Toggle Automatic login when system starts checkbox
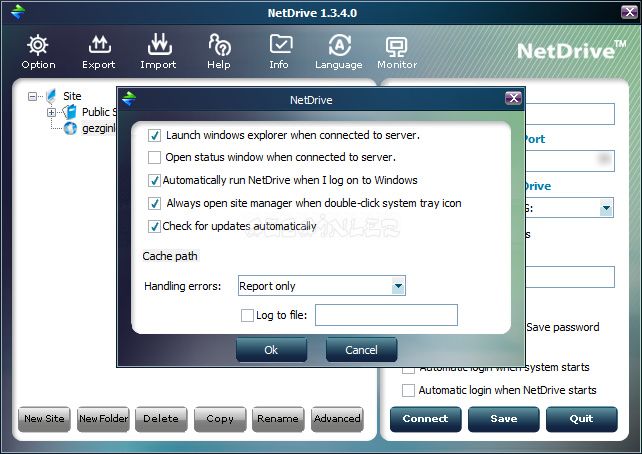The image size is (642, 454). coord(408,369)
